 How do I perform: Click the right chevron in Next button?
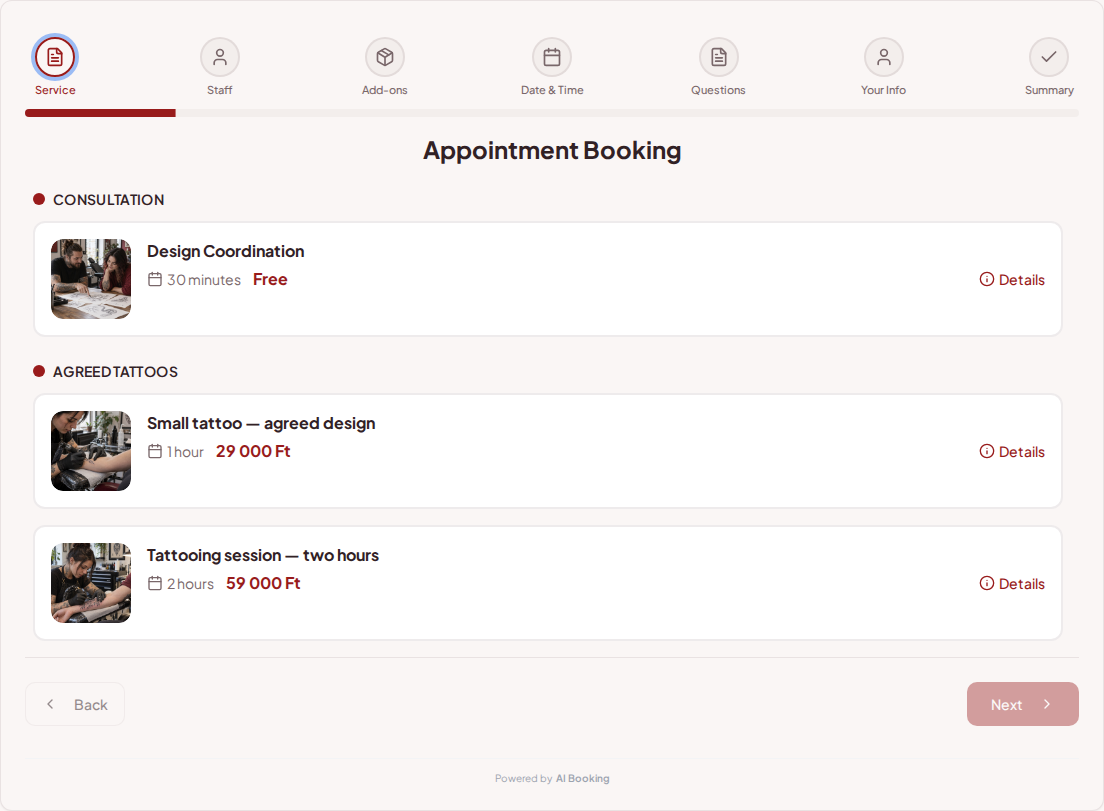[1047, 704]
